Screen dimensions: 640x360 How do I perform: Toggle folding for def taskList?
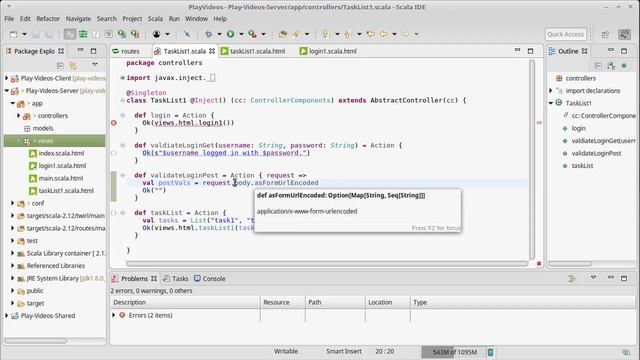click(122, 213)
